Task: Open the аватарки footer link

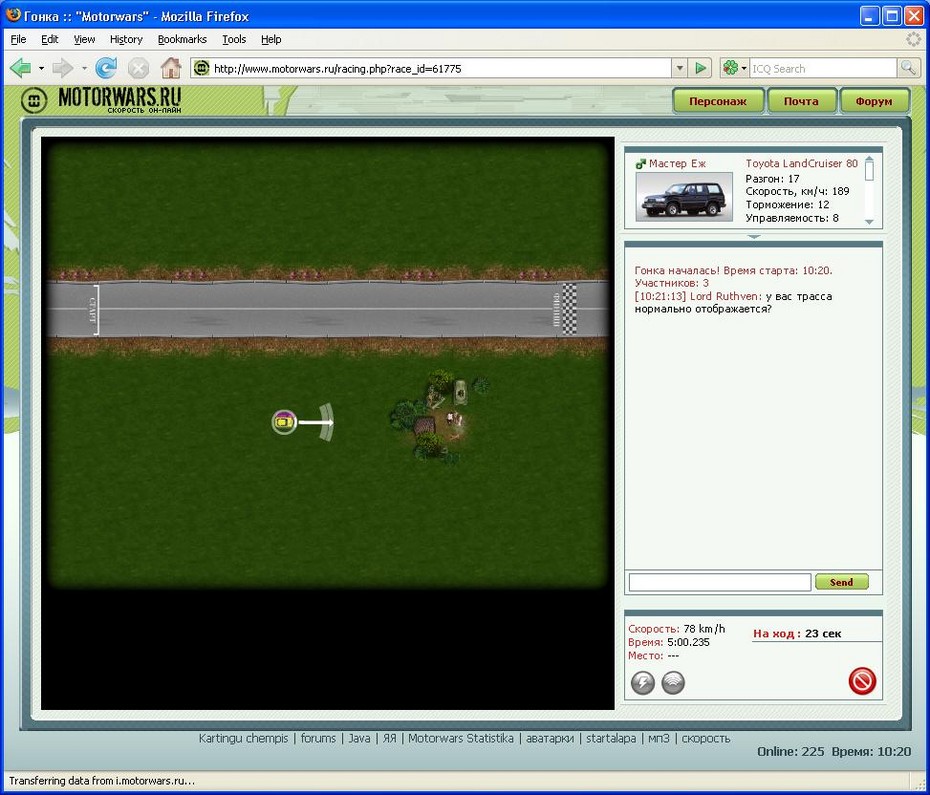Action: click(x=550, y=739)
